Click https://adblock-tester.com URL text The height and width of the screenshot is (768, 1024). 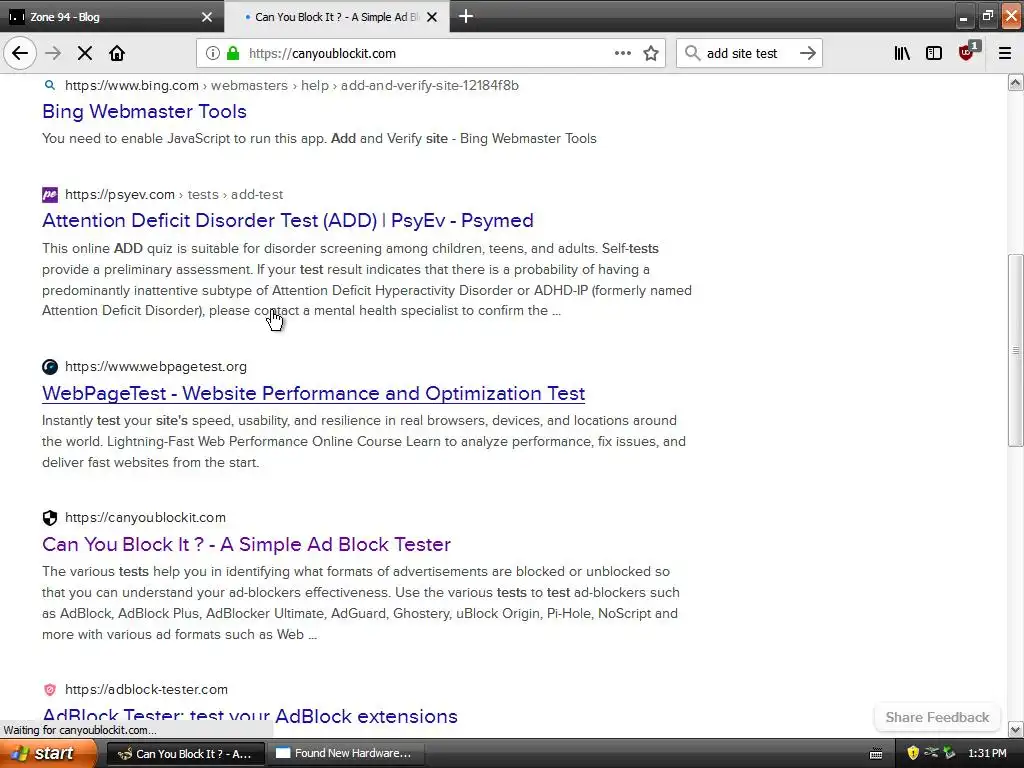click(146, 690)
